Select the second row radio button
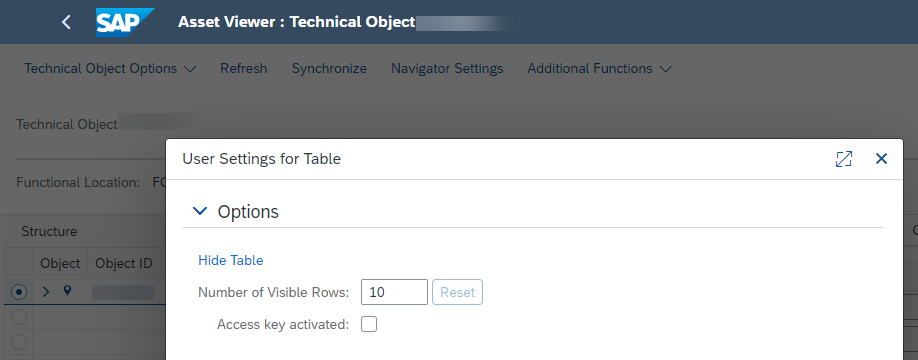Viewport: 918px width, 360px height. tap(19, 317)
